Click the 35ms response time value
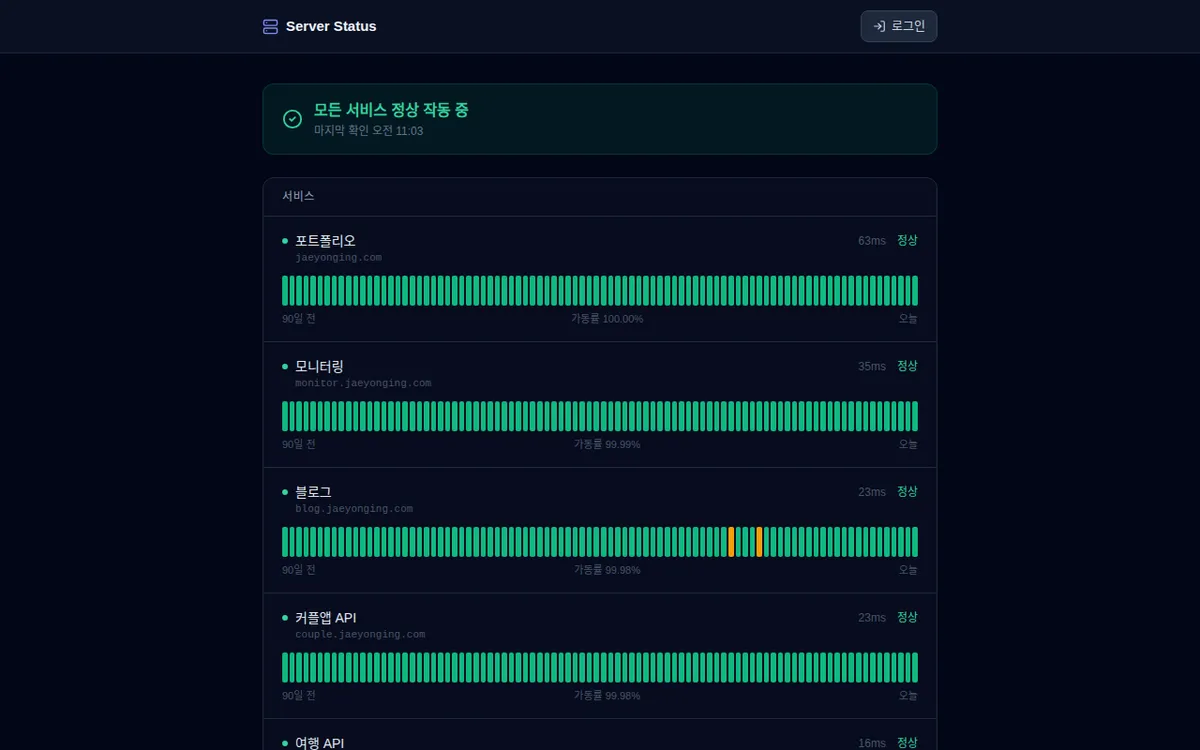 point(872,367)
